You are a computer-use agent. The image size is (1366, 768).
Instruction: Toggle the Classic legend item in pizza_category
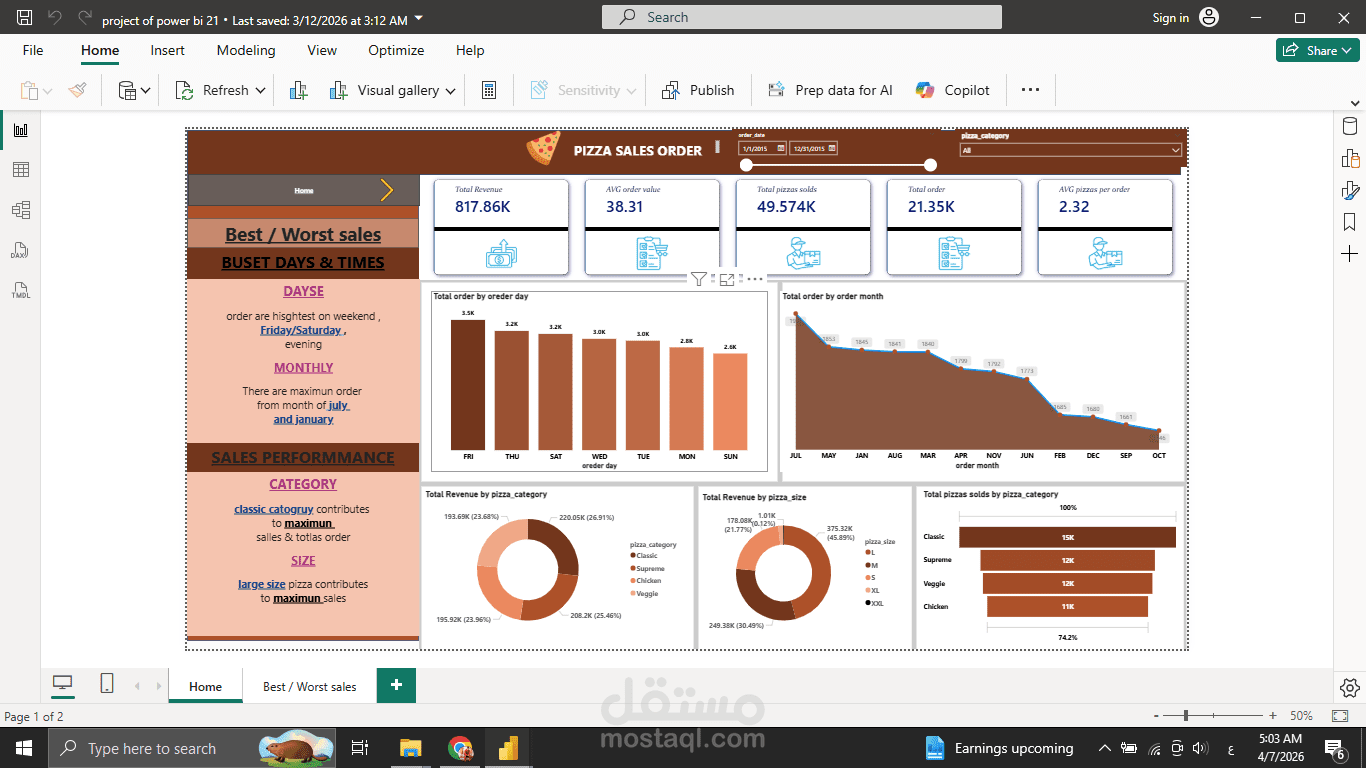tap(644, 555)
